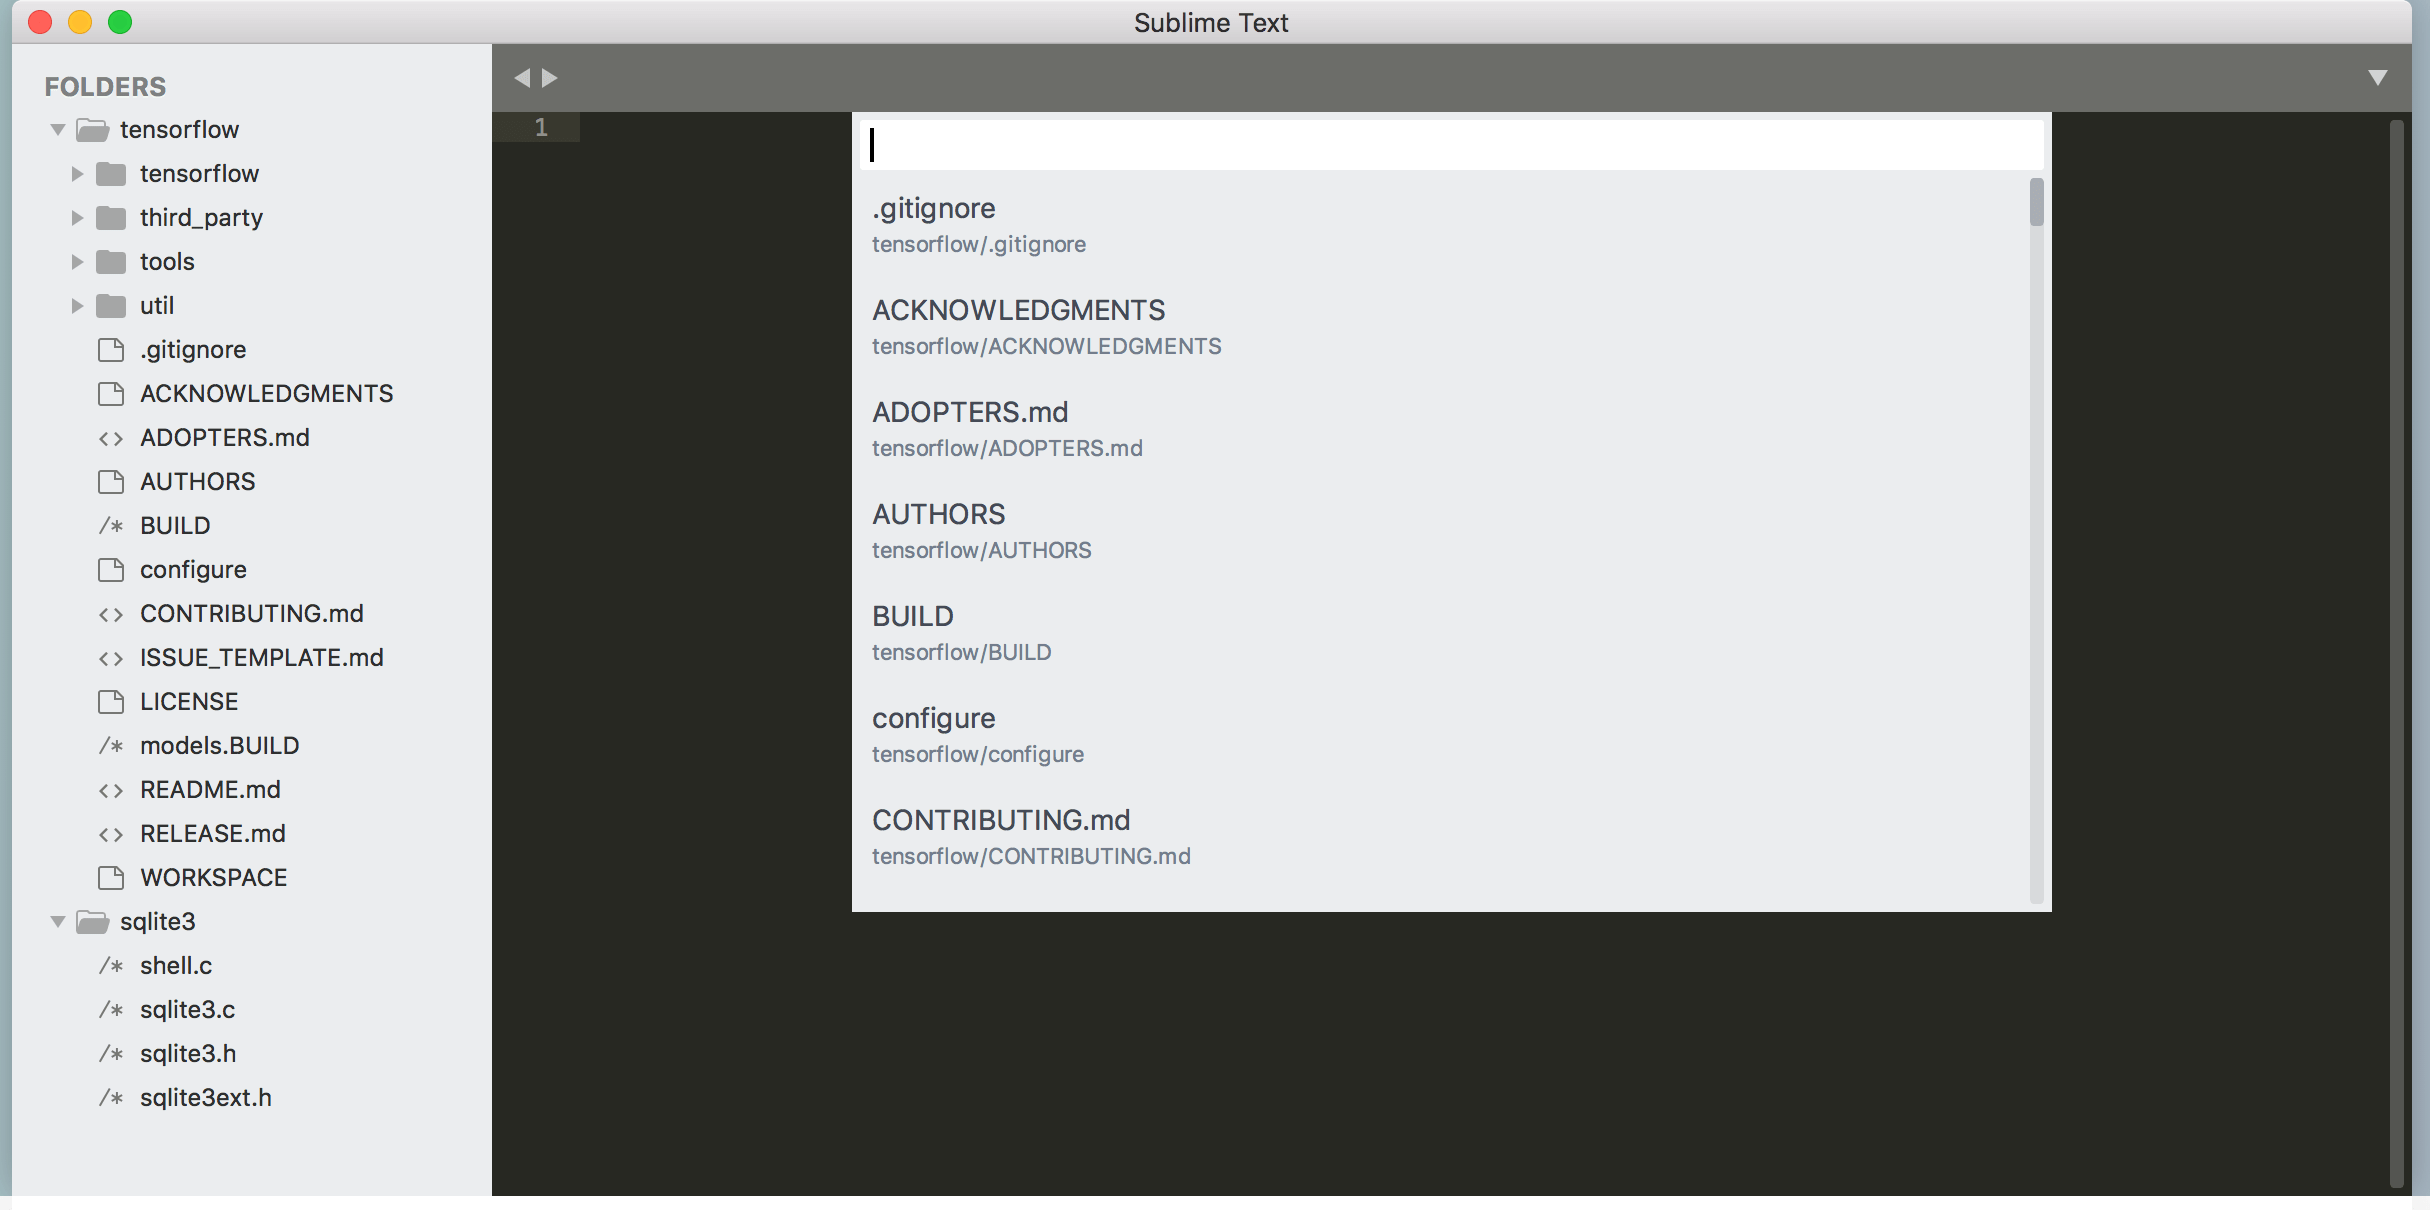
Task: Expand the tools folder
Action: pyautogui.click(x=77, y=262)
